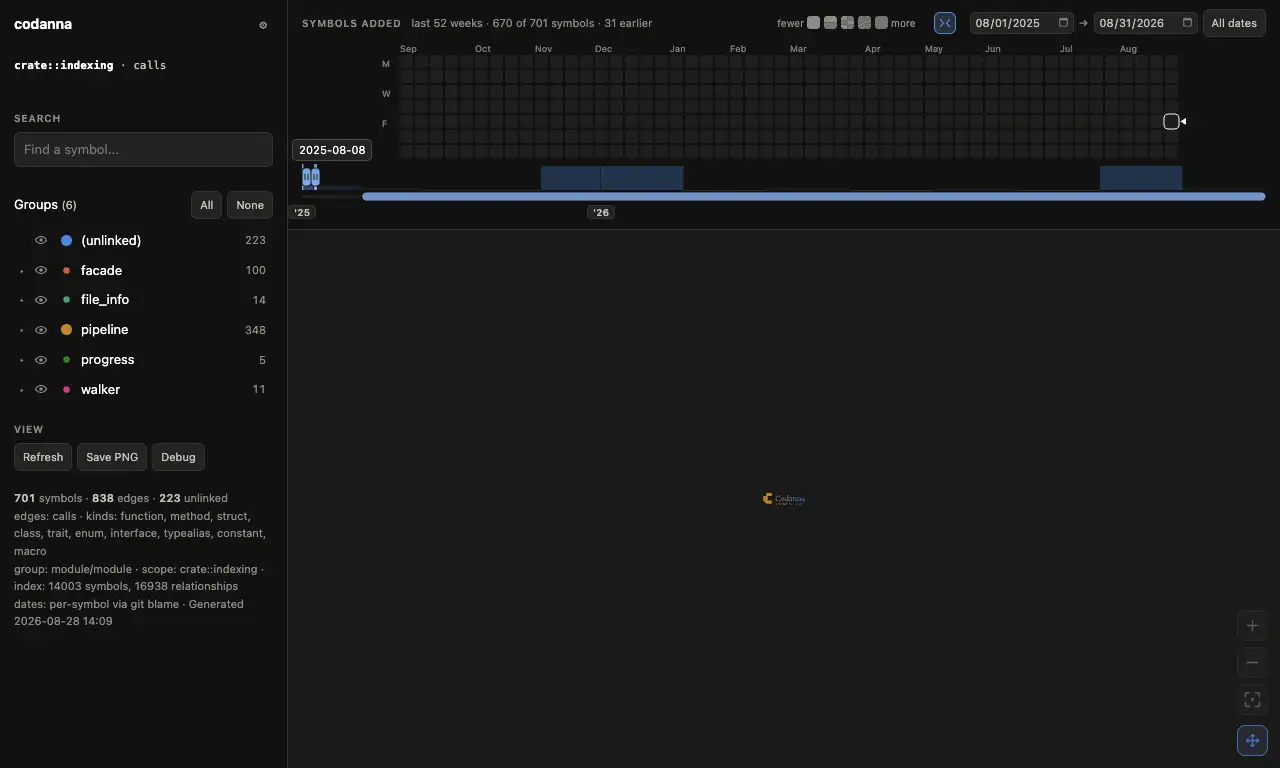The height and width of the screenshot is (768, 1280).
Task: Zoom out with the minus button
Action: point(1252,663)
